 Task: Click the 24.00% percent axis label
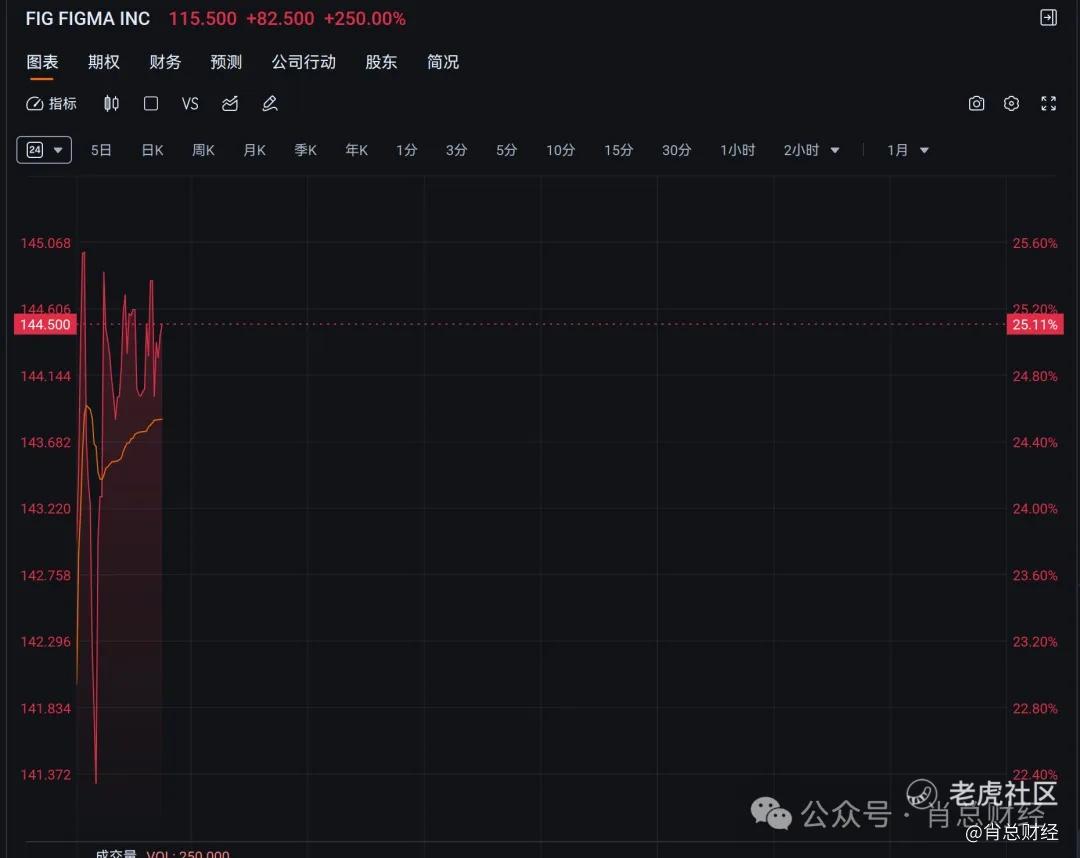coord(1035,508)
